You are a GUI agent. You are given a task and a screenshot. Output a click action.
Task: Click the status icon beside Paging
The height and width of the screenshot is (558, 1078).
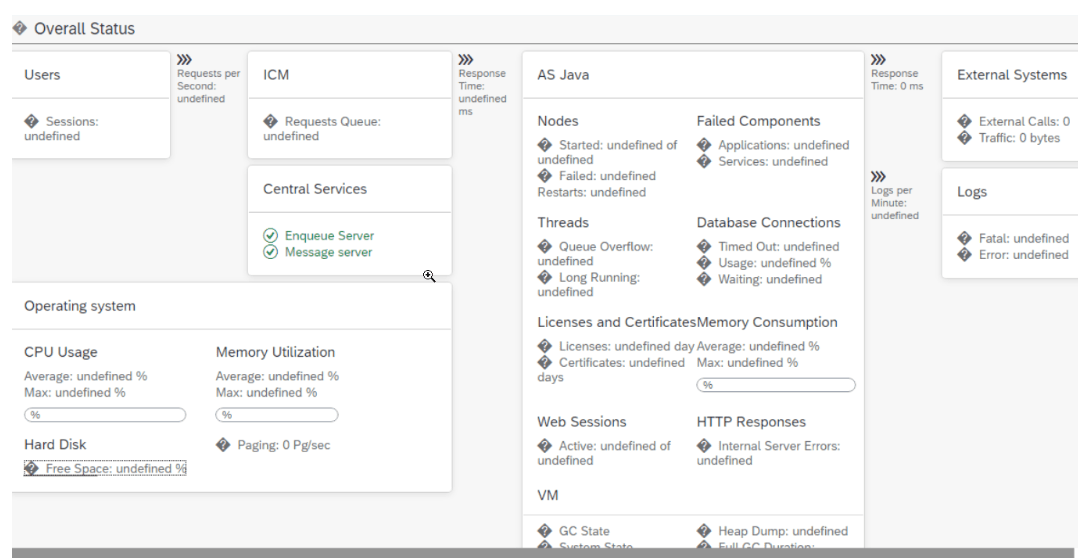[223, 445]
